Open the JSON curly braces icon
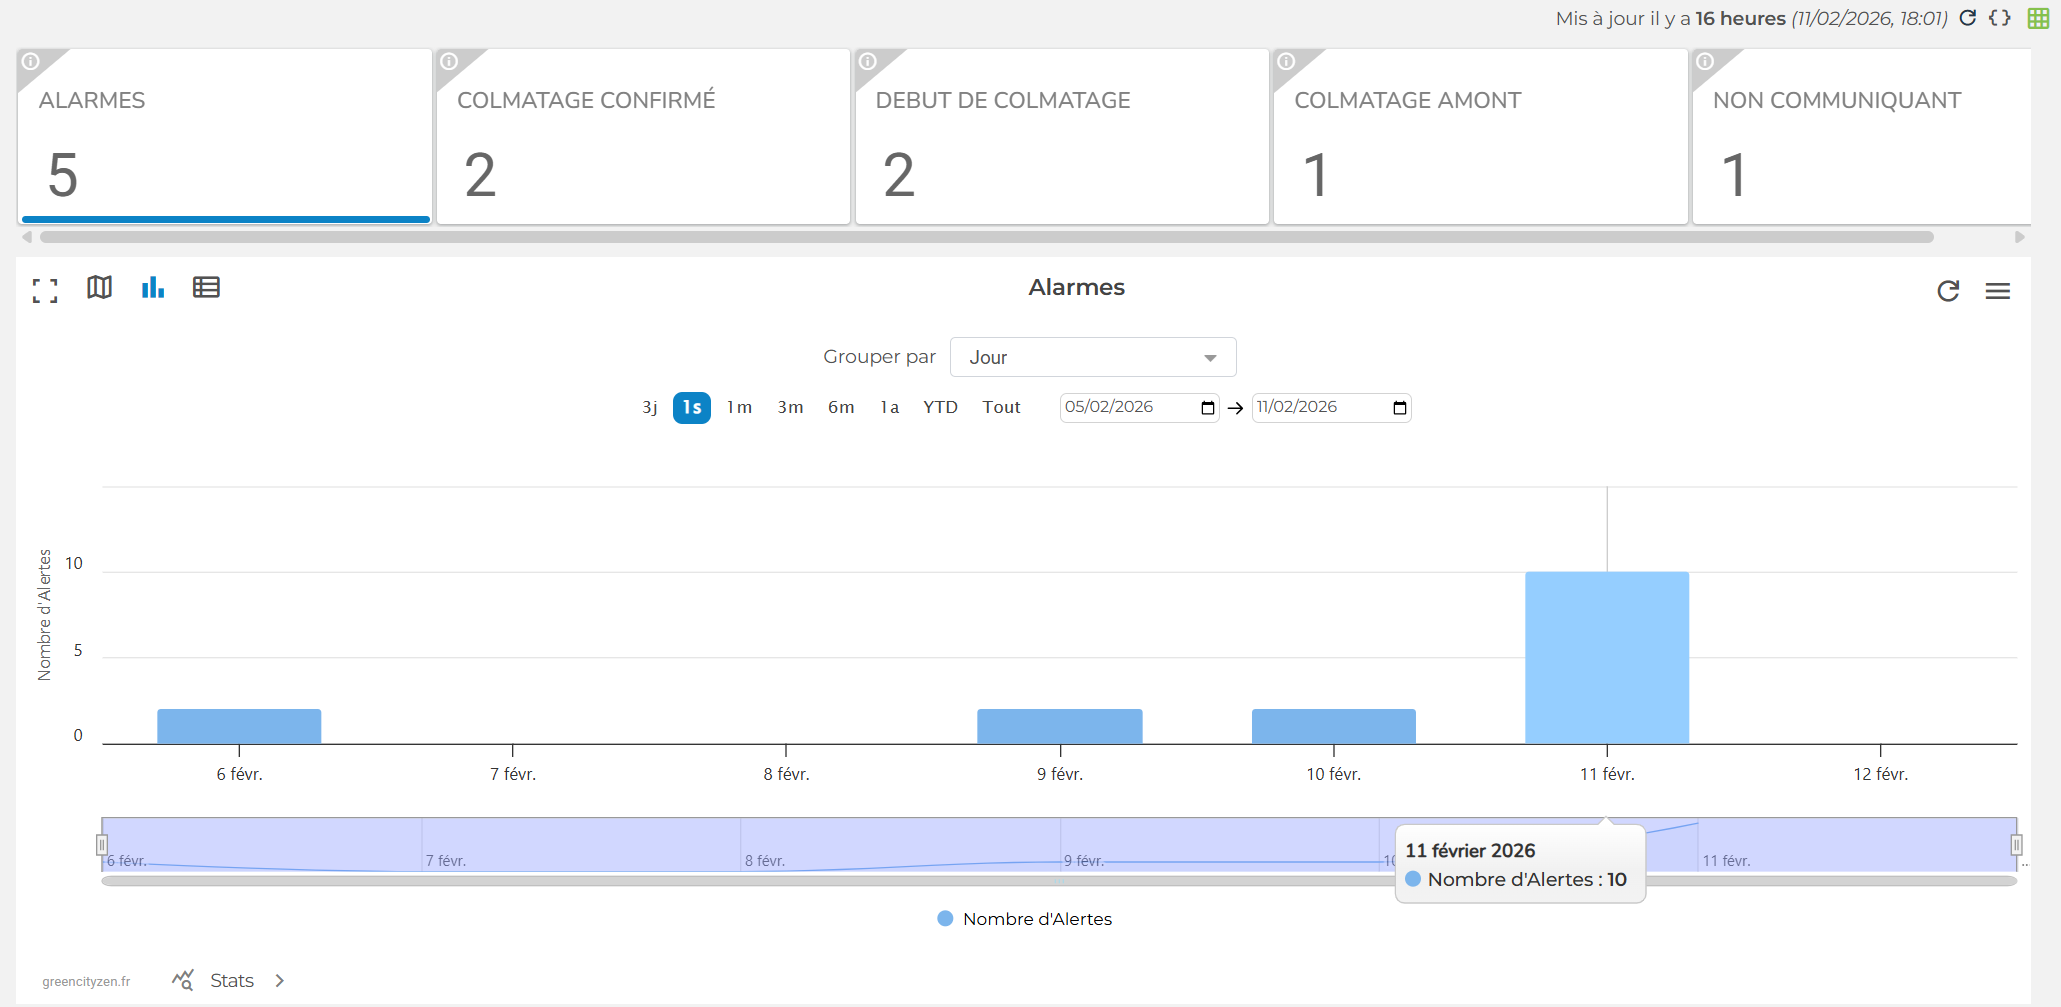This screenshot has height=1007, width=2061. pos(1999,18)
